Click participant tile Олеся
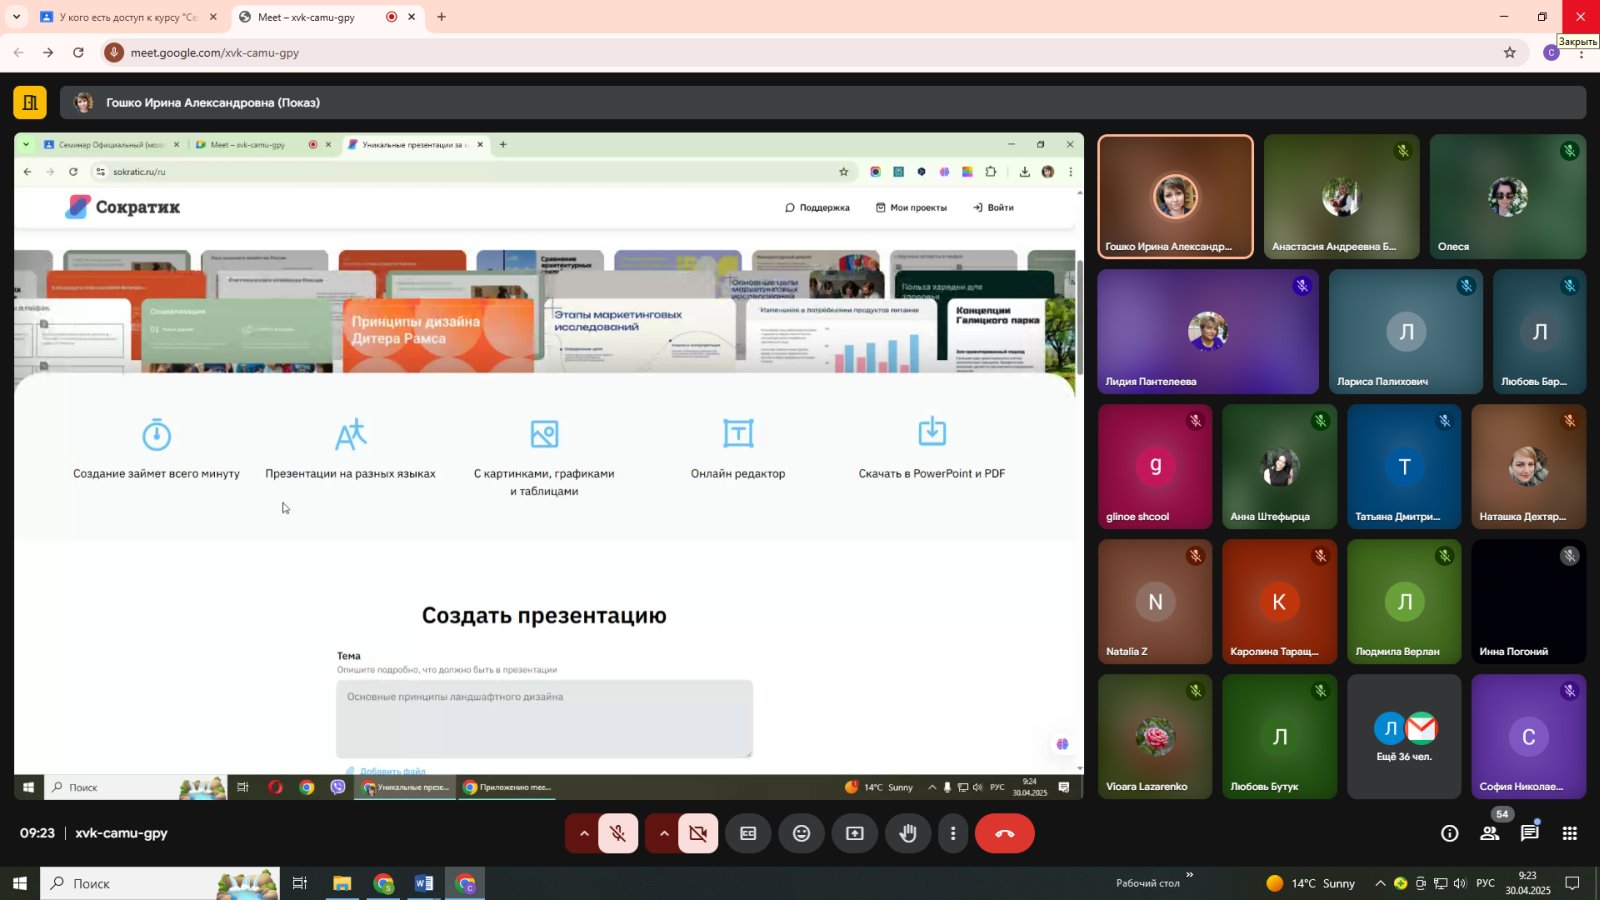The height and width of the screenshot is (900, 1600). click(1507, 197)
